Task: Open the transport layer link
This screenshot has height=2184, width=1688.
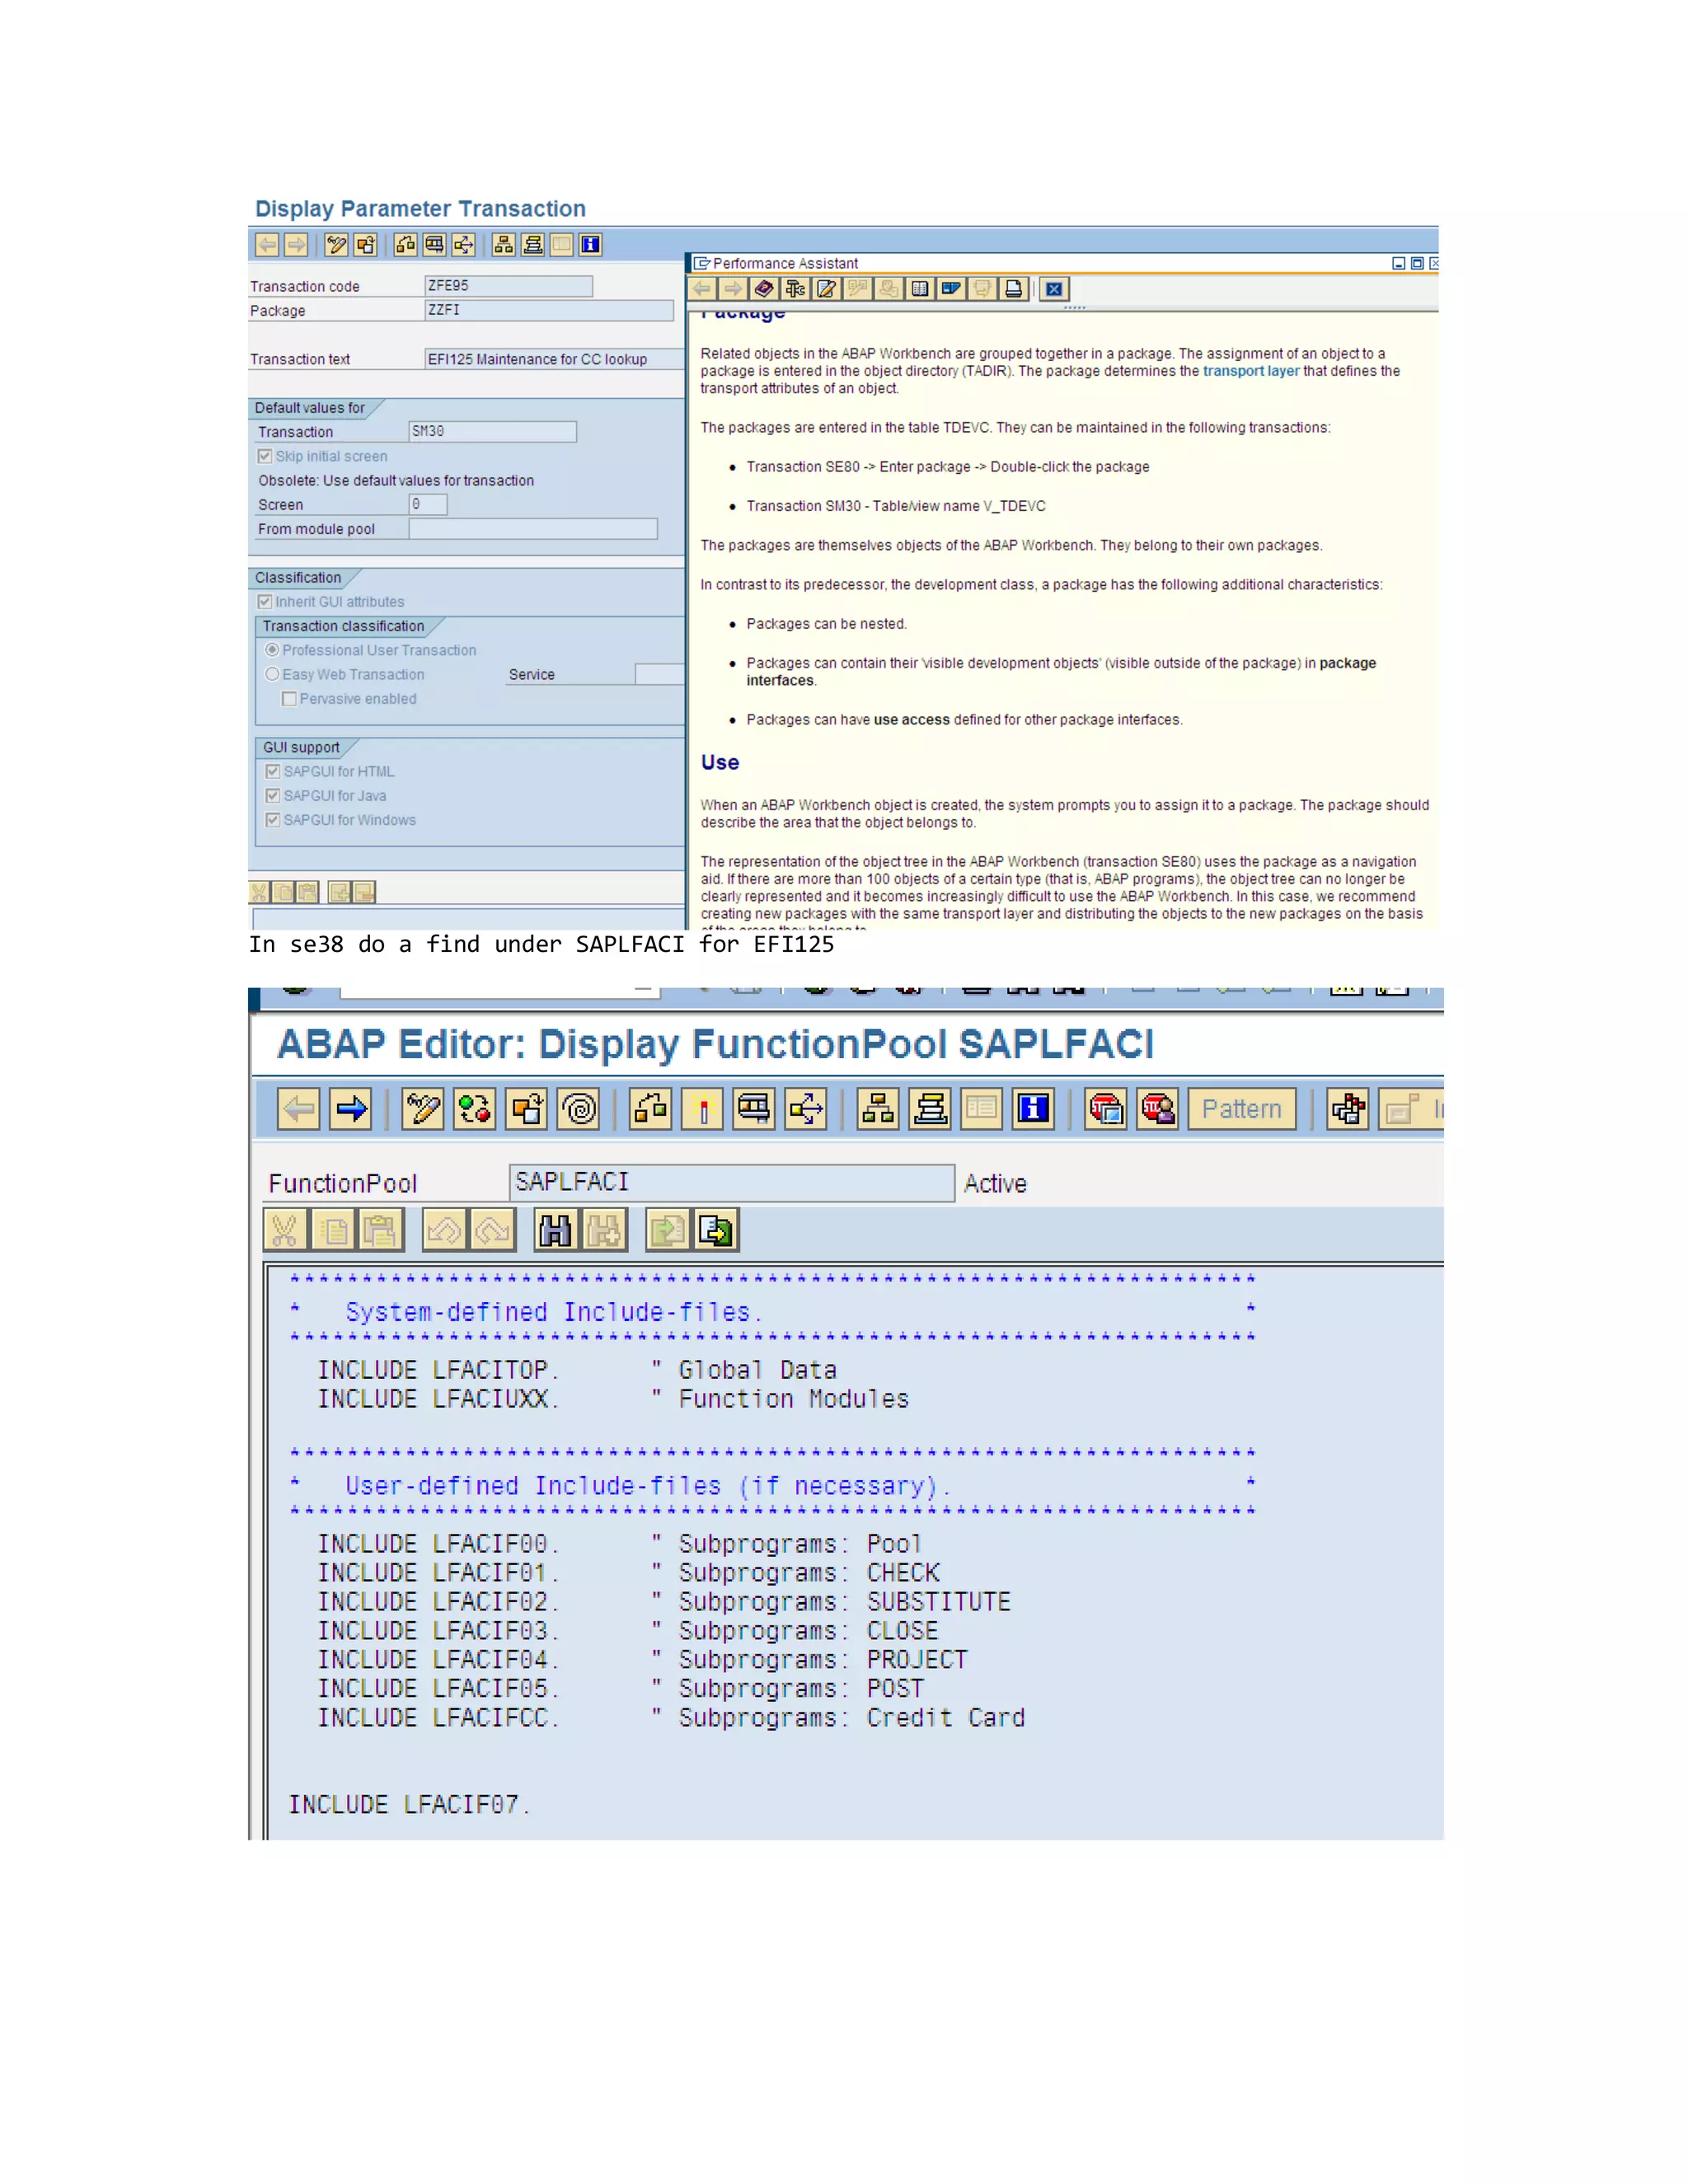Action: pyautogui.click(x=1251, y=371)
